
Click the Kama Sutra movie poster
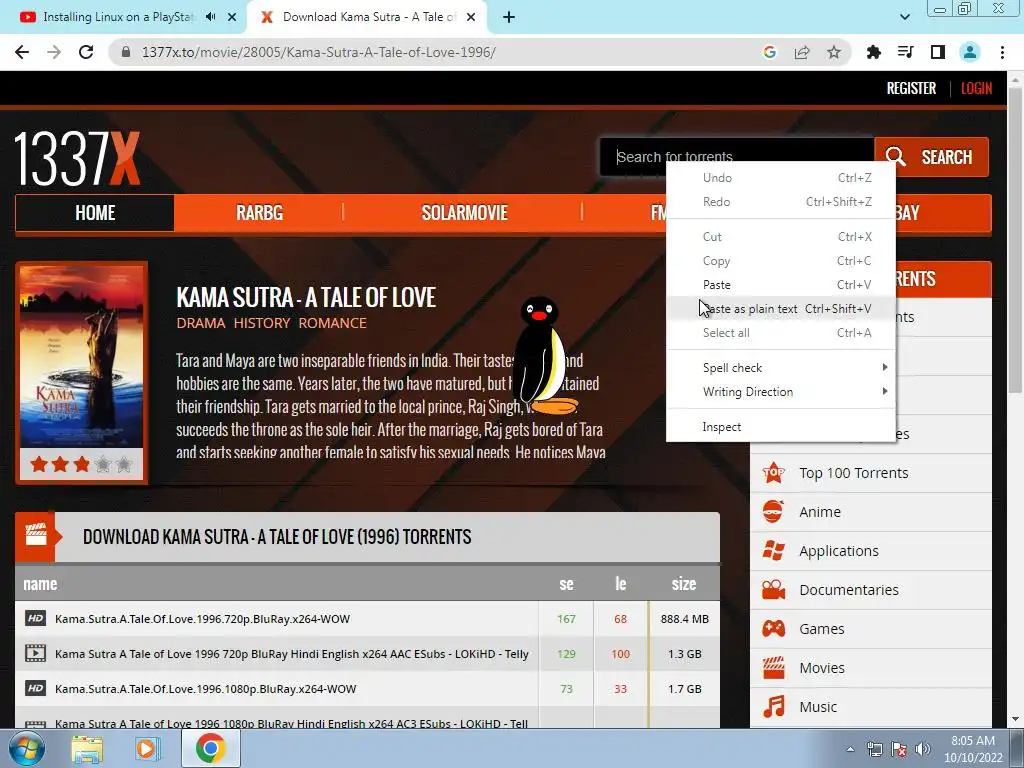[82, 357]
